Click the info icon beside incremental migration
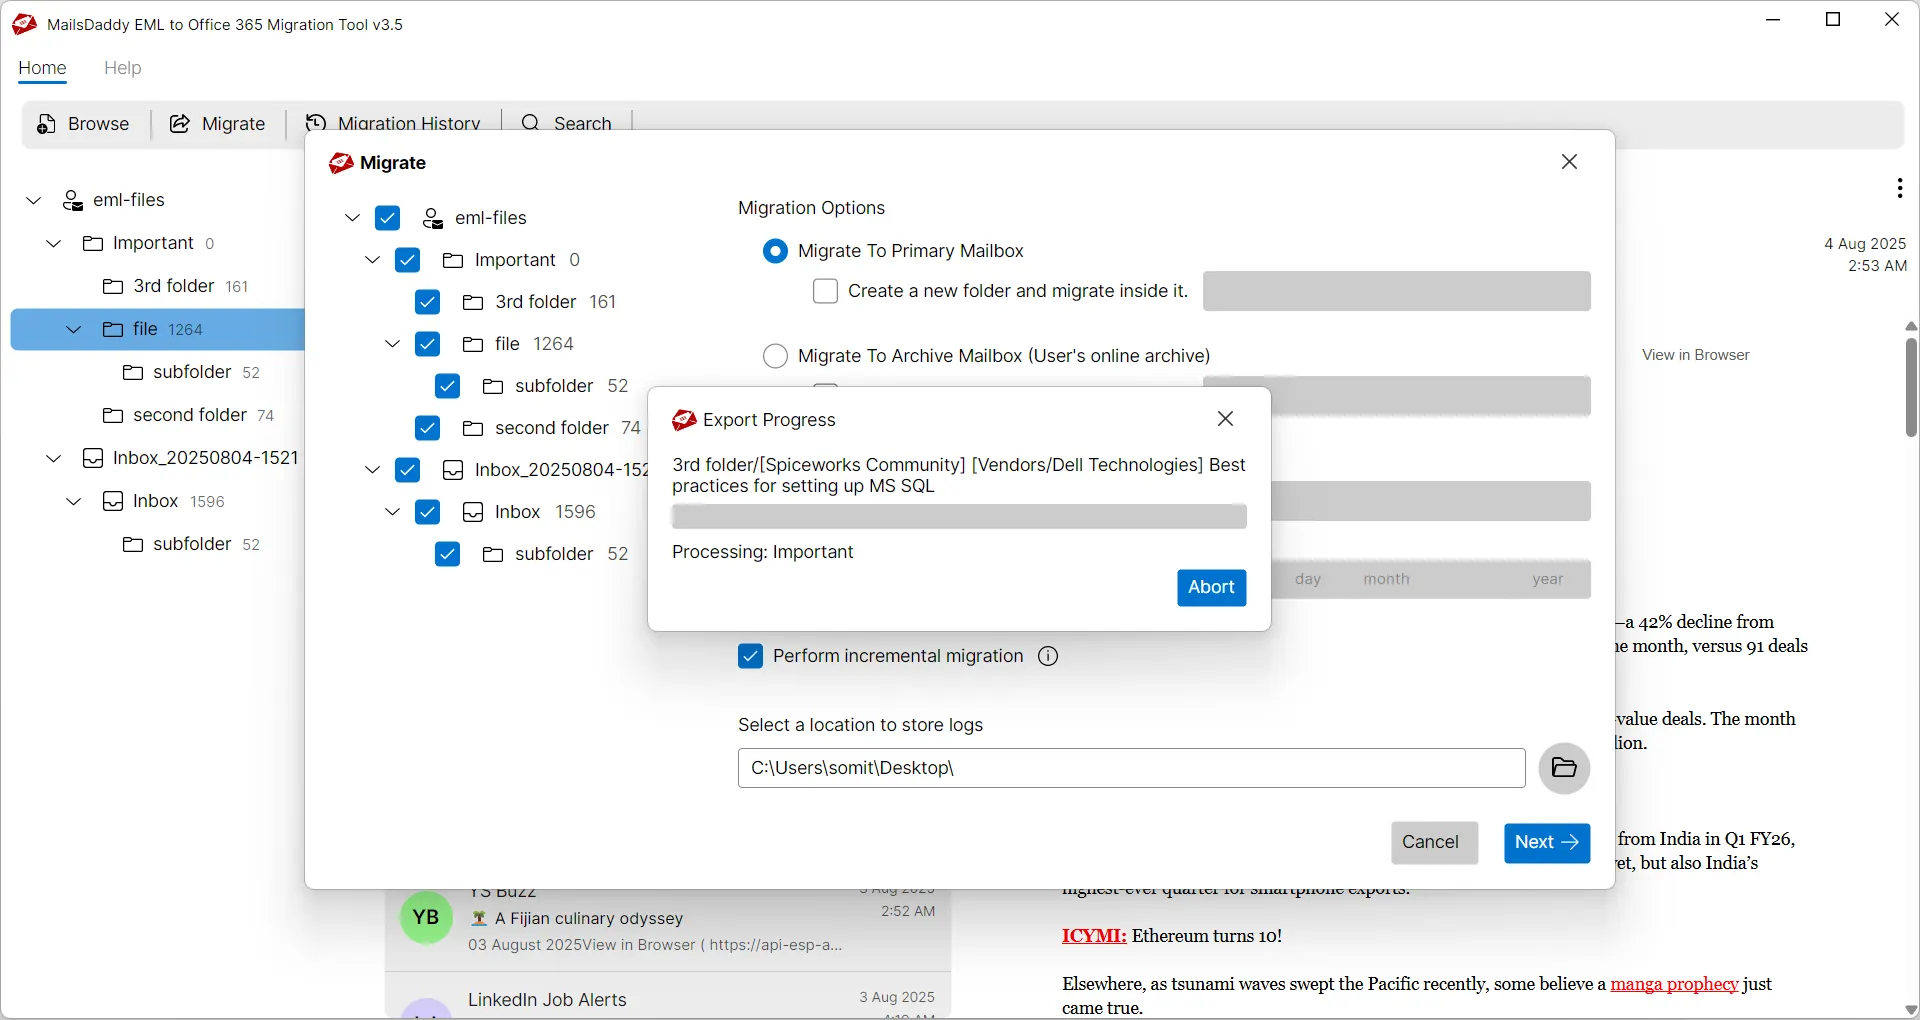 click(1047, 656)
